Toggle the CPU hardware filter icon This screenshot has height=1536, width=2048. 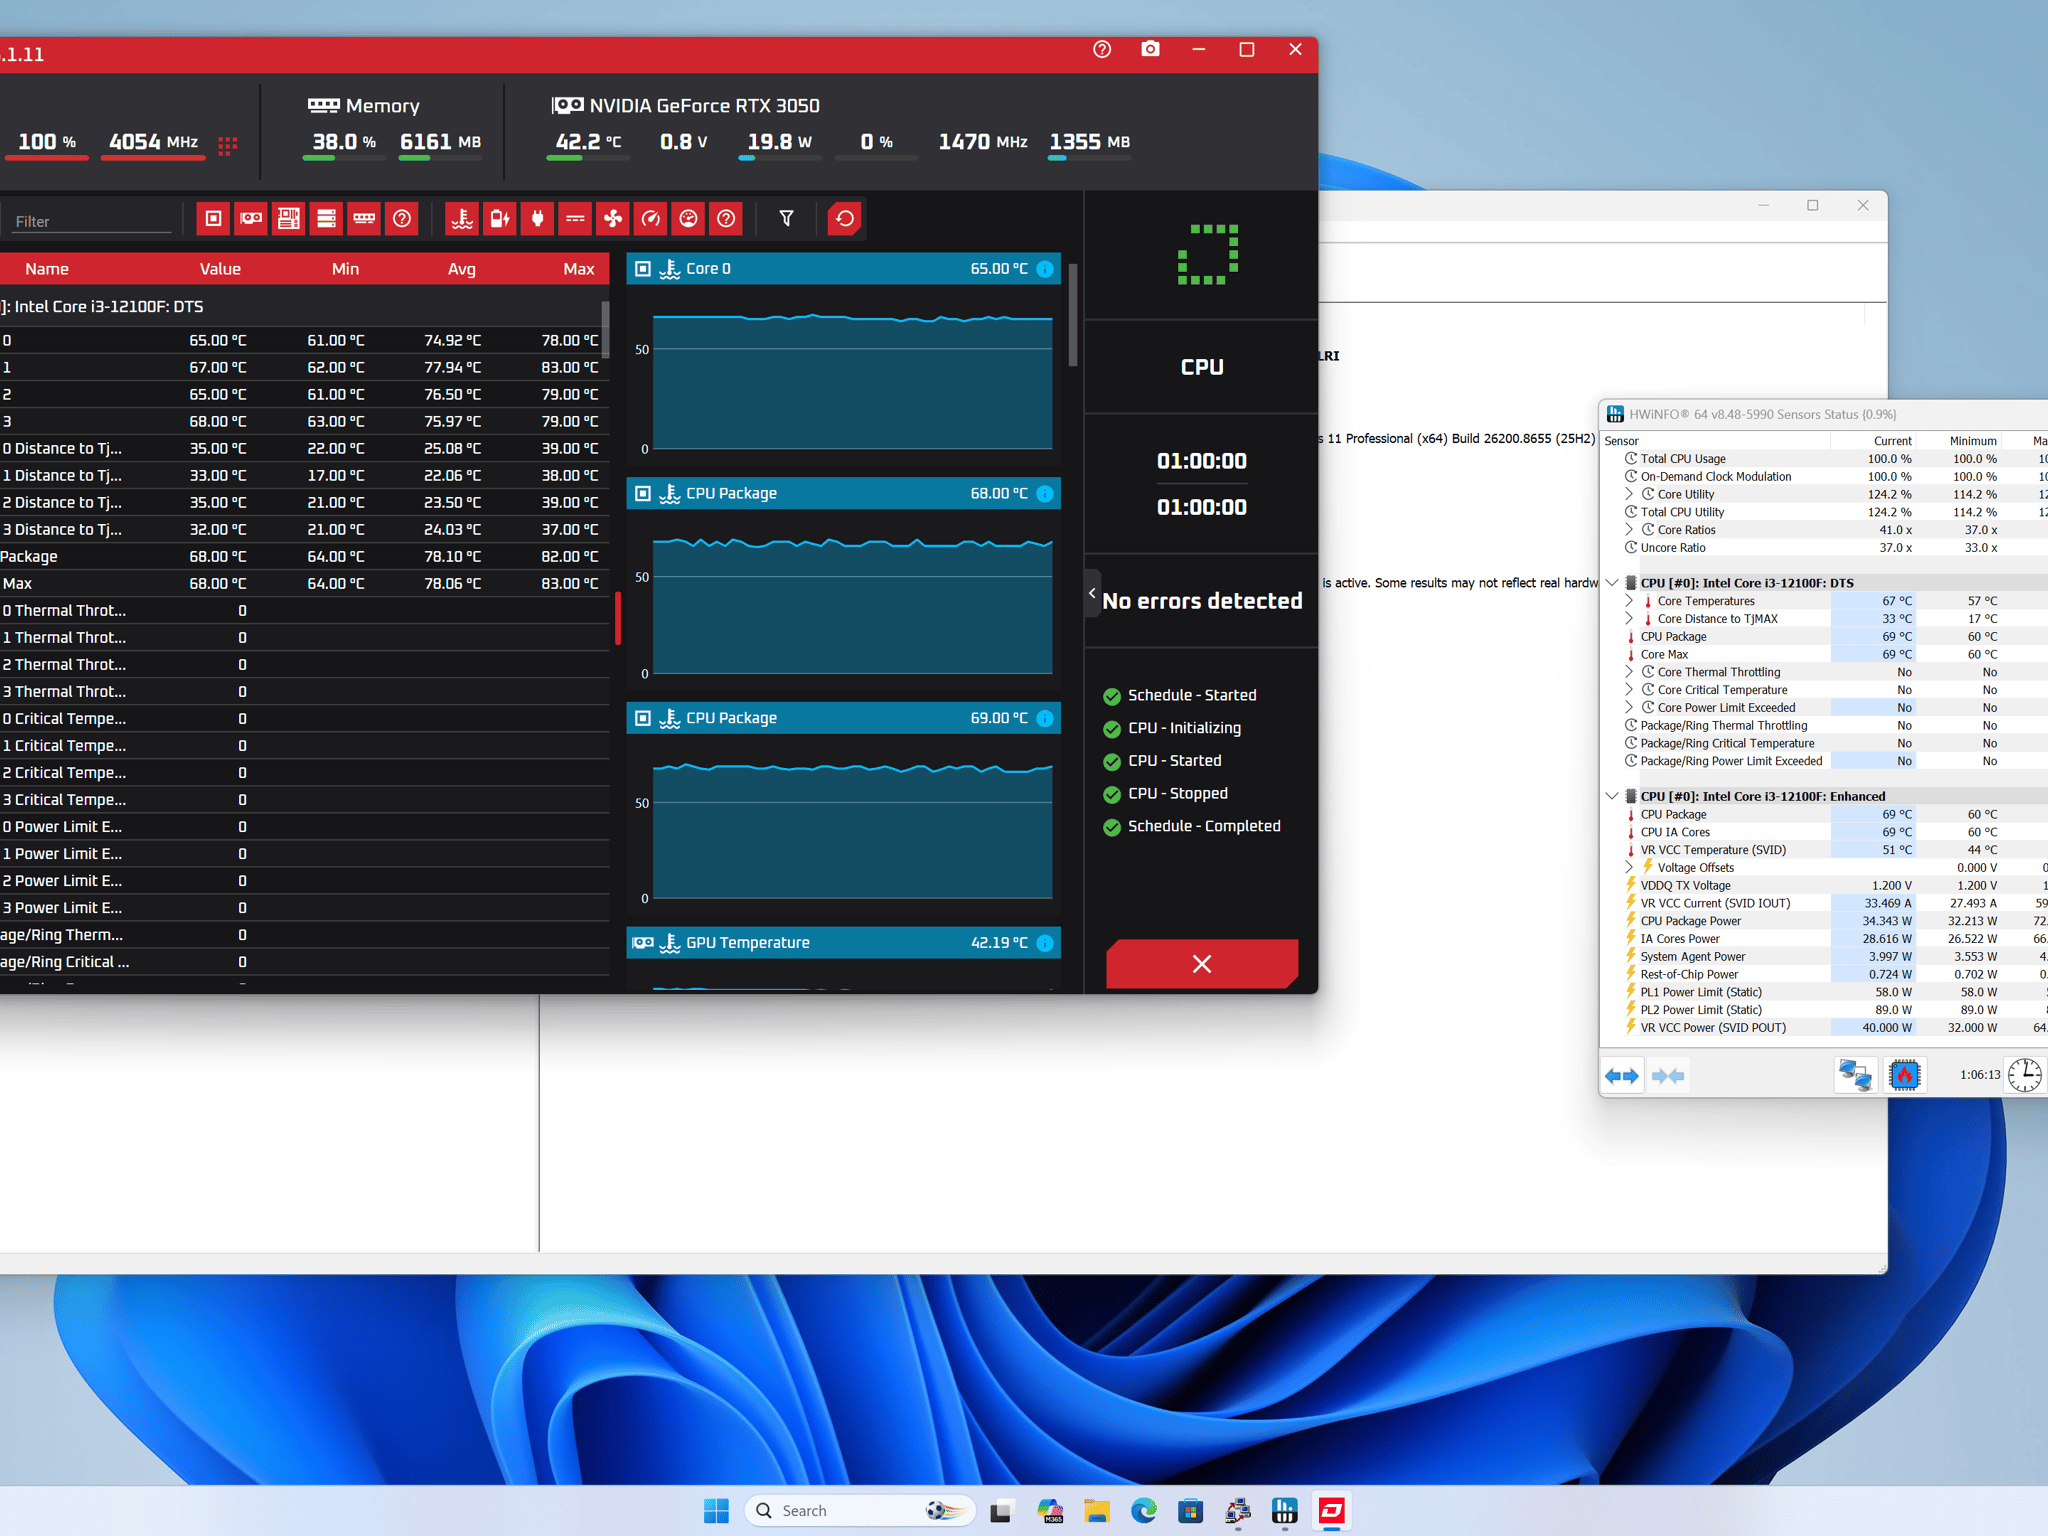click(x=213, y=218)
